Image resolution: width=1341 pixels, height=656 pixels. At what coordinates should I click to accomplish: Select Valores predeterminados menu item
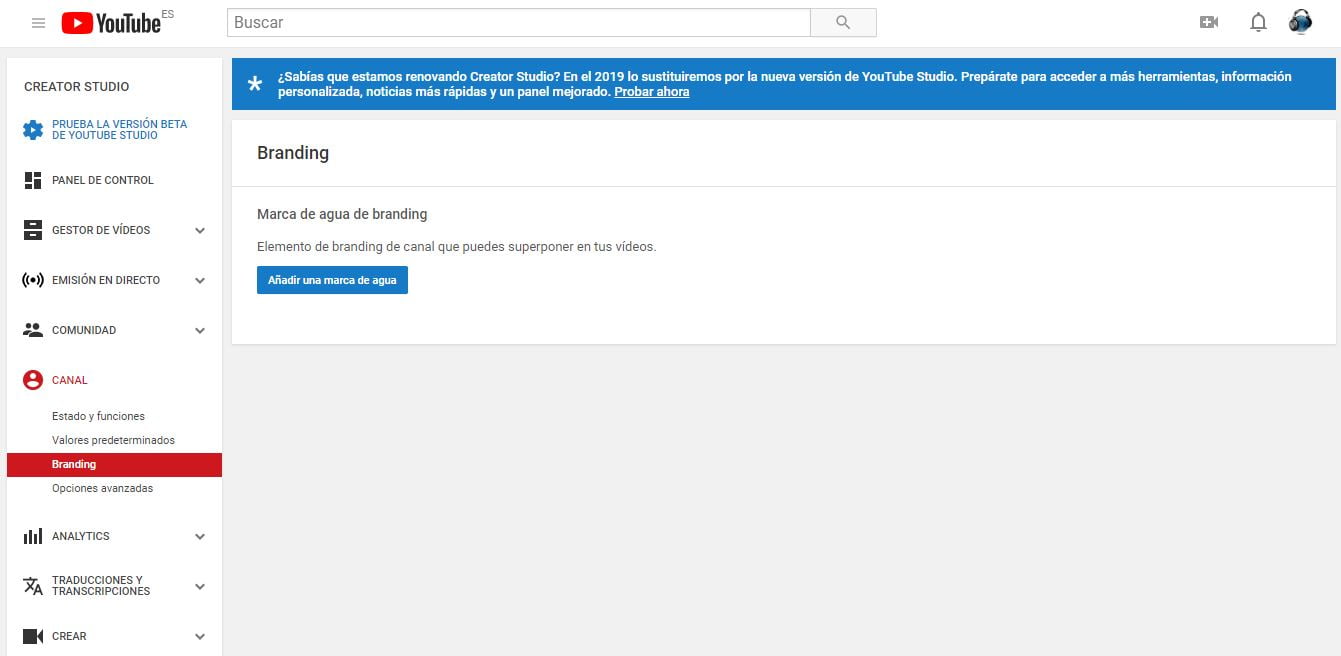click(113, 440)
